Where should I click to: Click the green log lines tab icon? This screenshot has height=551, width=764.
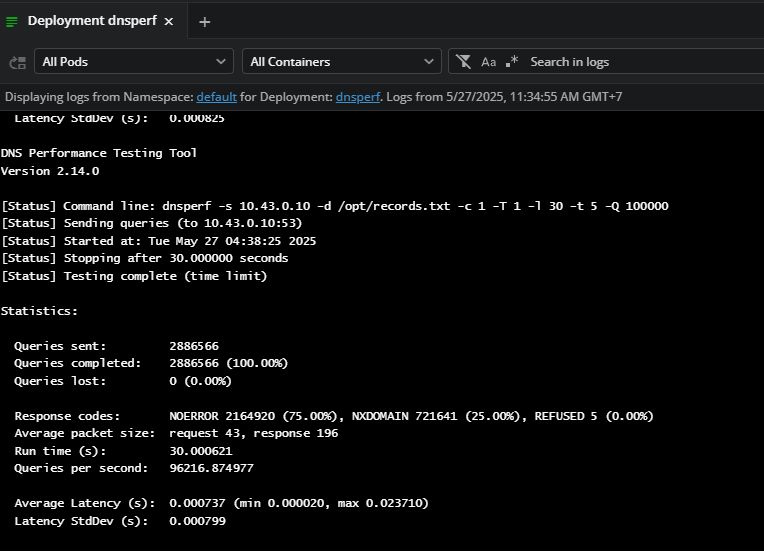[12, 21]
